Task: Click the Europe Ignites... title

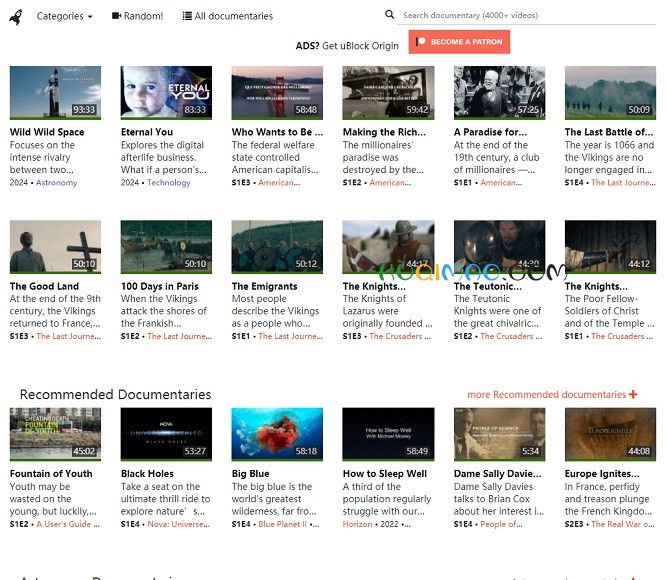Action: pos(602,473)
